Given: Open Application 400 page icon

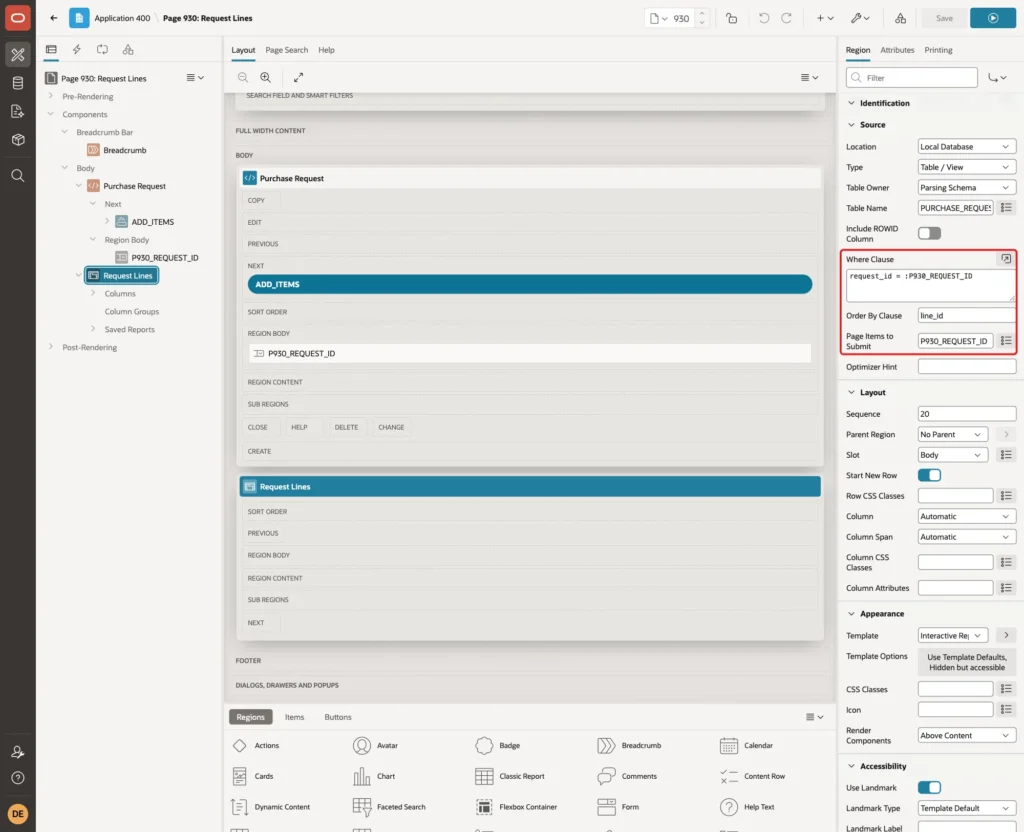Looking at the screenshot, I should pyautogui.click(x=79, y=18).
